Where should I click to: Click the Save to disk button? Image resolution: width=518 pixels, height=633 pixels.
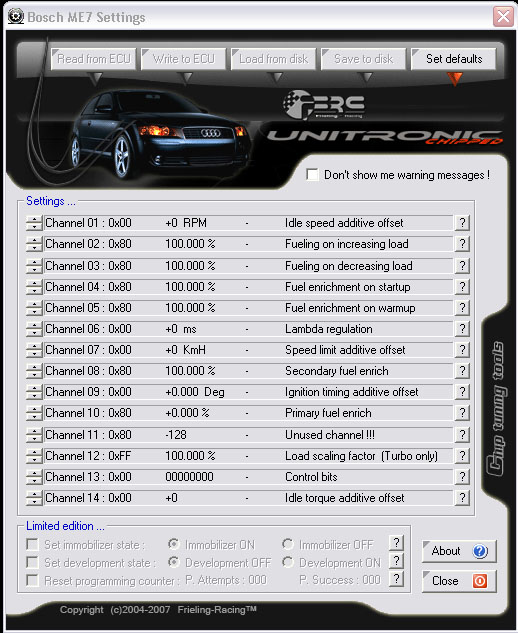[x=363, y=59]
